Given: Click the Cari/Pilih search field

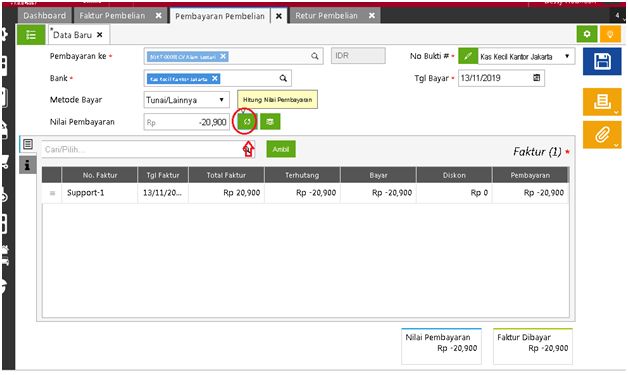Looking at the screenshot, I should point(142,149).
